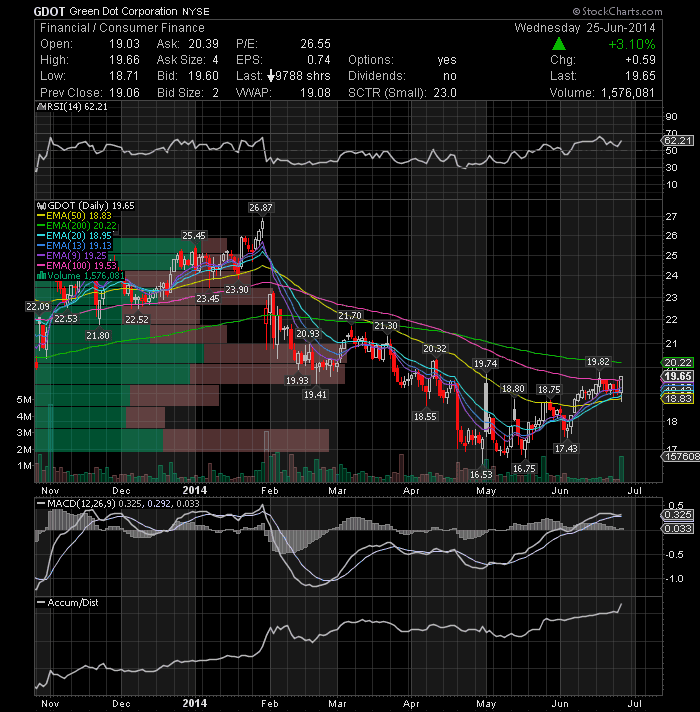
Task: Click the 25.45 high price label
Action: (194, 236)
